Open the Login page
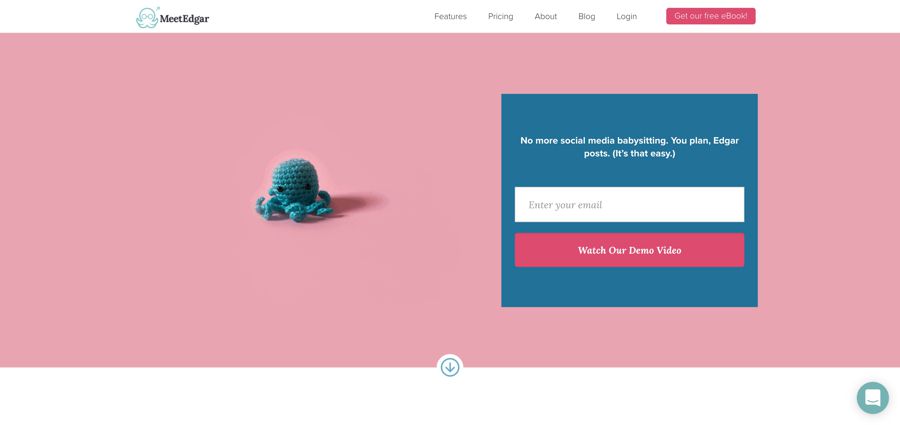 627,16
